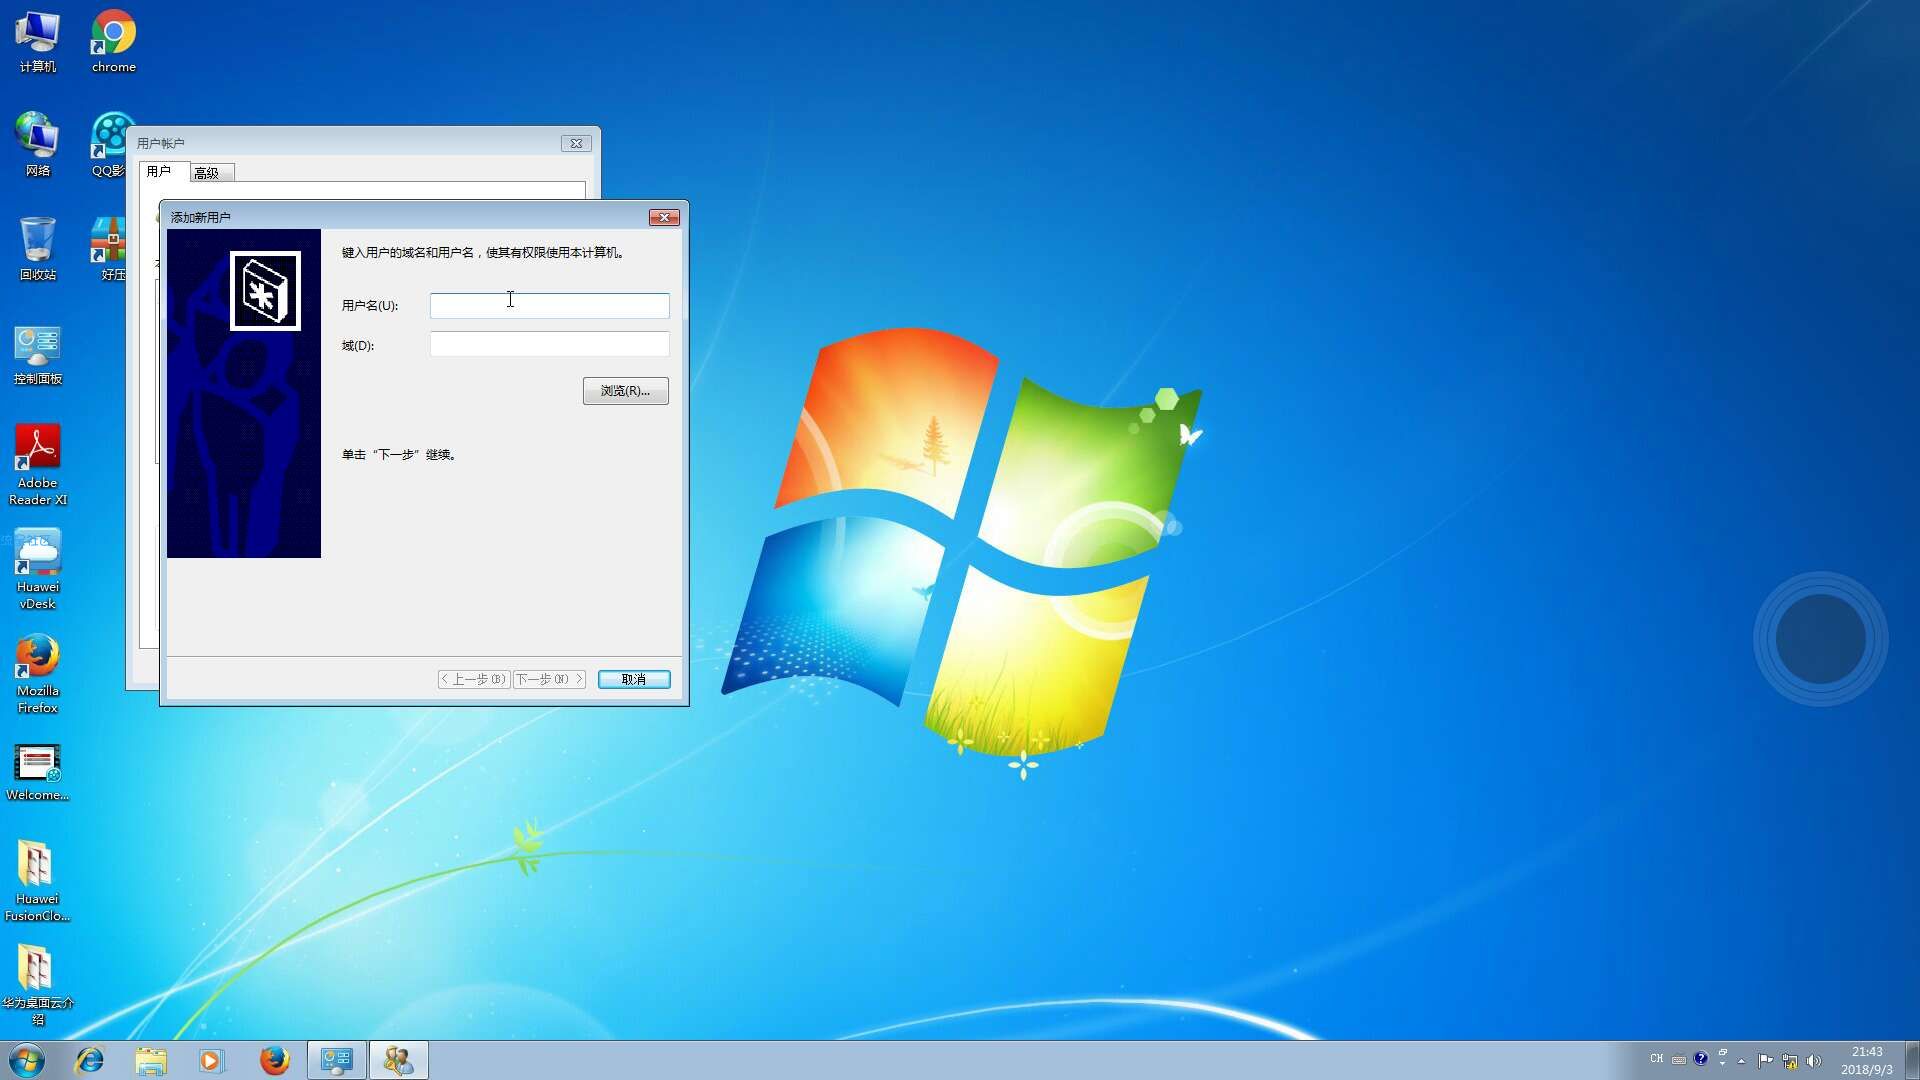Open the 回收站 recycle bin icon
This screenshot has width=1920, height=1080.
click(x=38, y=249)
